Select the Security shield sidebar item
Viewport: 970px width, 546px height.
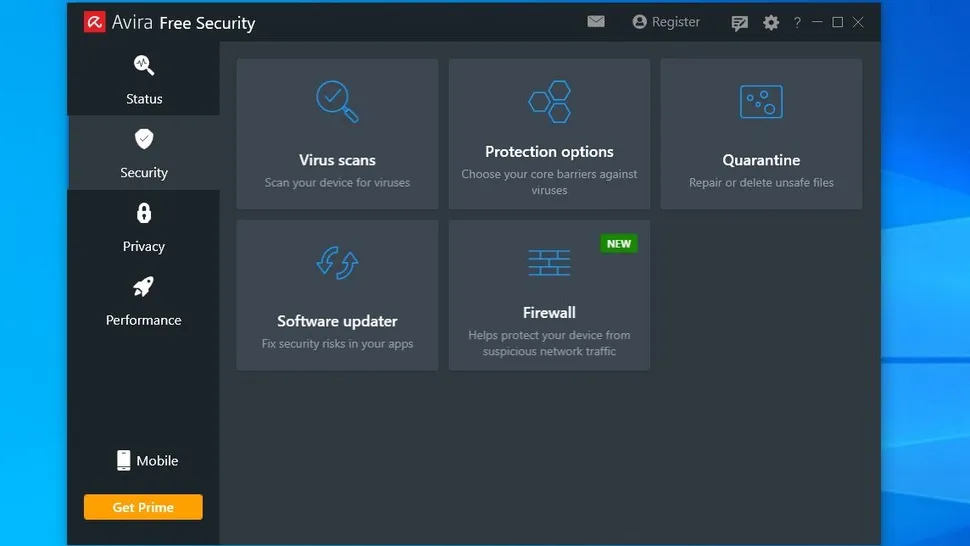(x=144, y=152)
